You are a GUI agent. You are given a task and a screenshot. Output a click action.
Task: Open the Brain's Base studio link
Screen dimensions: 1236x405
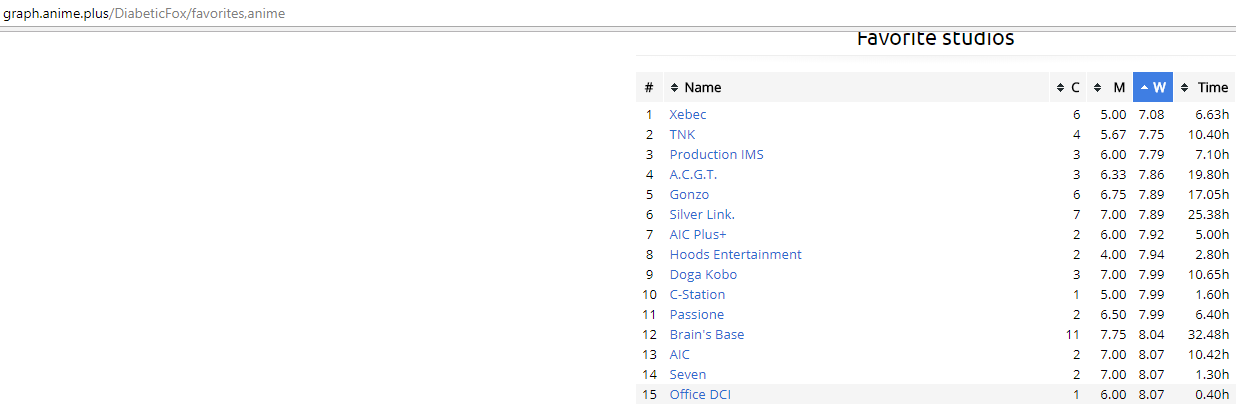click(707, 335)
